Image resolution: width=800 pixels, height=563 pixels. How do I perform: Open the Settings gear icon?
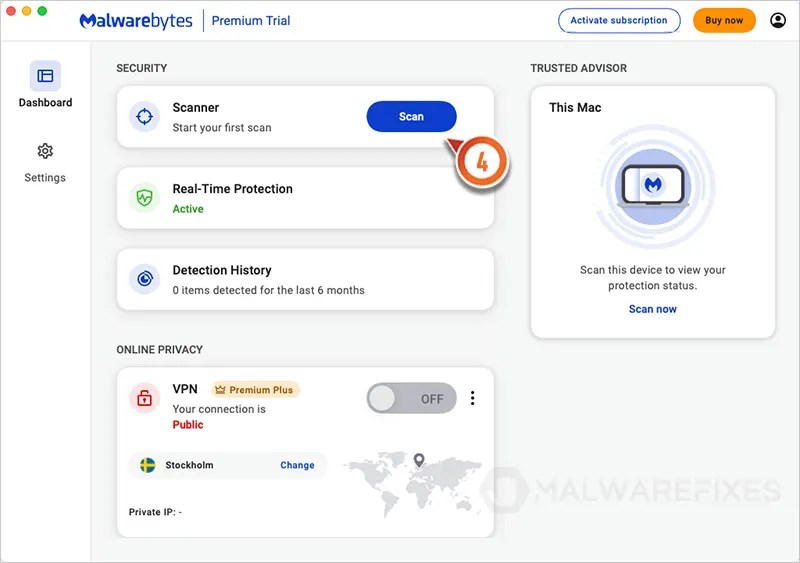(x=45, y=151)
